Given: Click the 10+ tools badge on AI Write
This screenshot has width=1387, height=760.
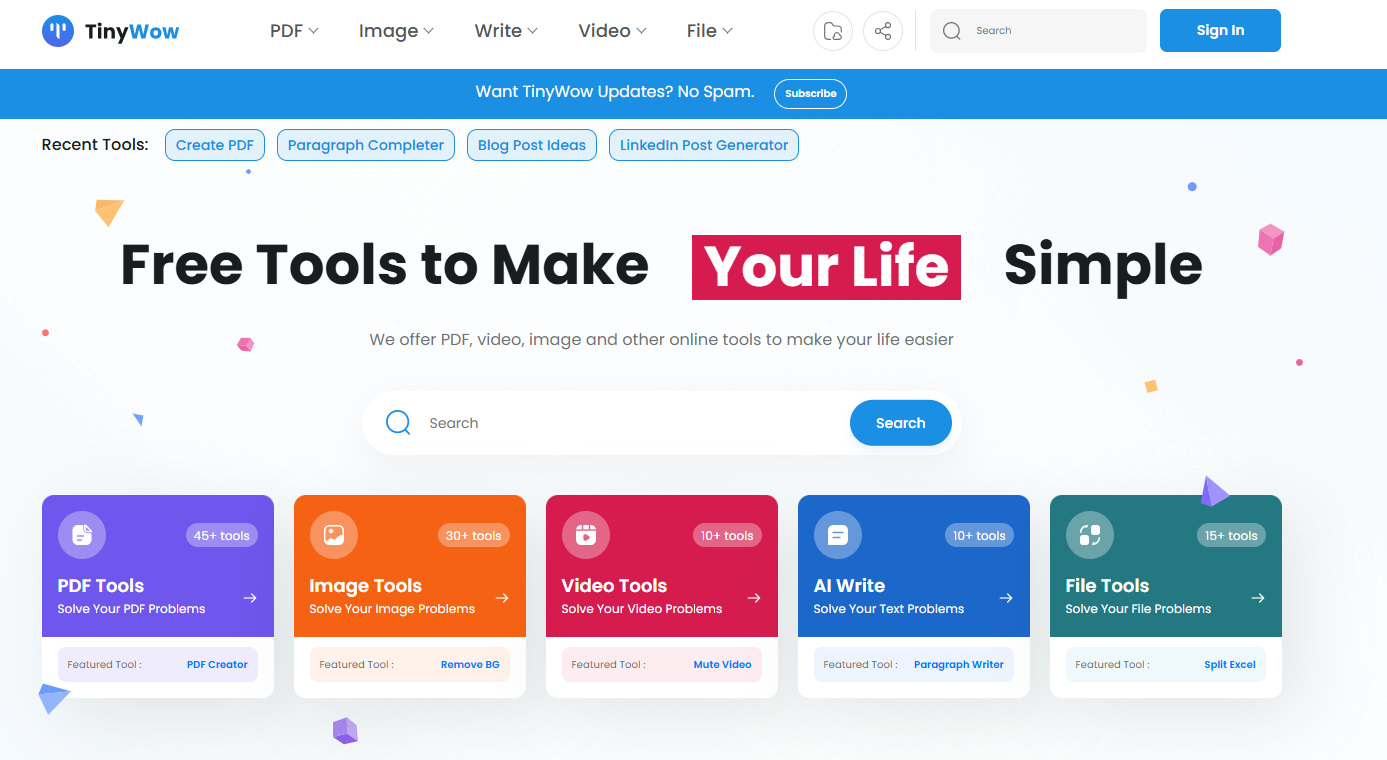Looking at the screenshot, I should [x=979, y=536].
